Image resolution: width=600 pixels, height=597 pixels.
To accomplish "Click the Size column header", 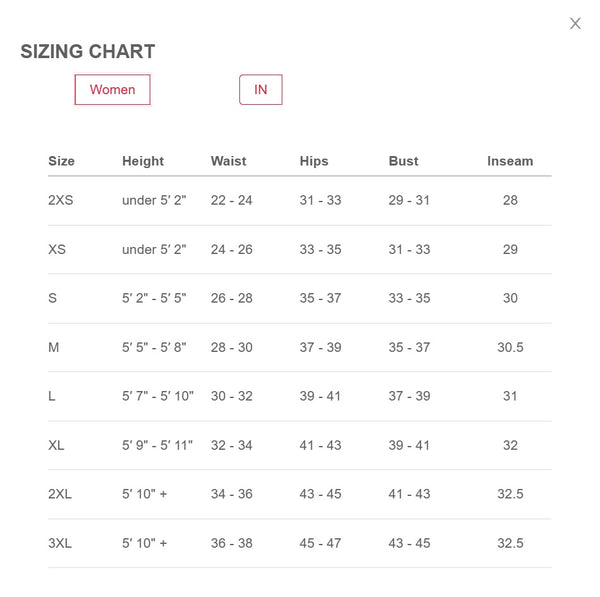I will tap(61, 161).
